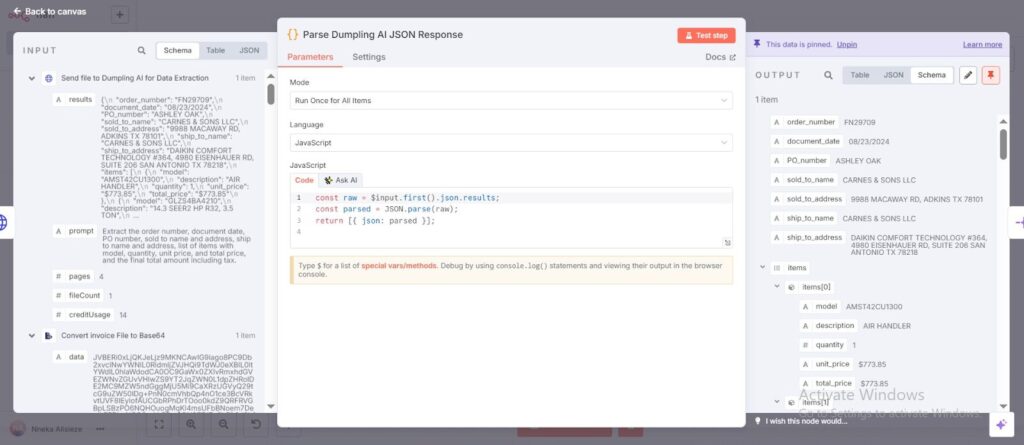
Task: Select the description field of items[0]
Action: coord(828,325)
